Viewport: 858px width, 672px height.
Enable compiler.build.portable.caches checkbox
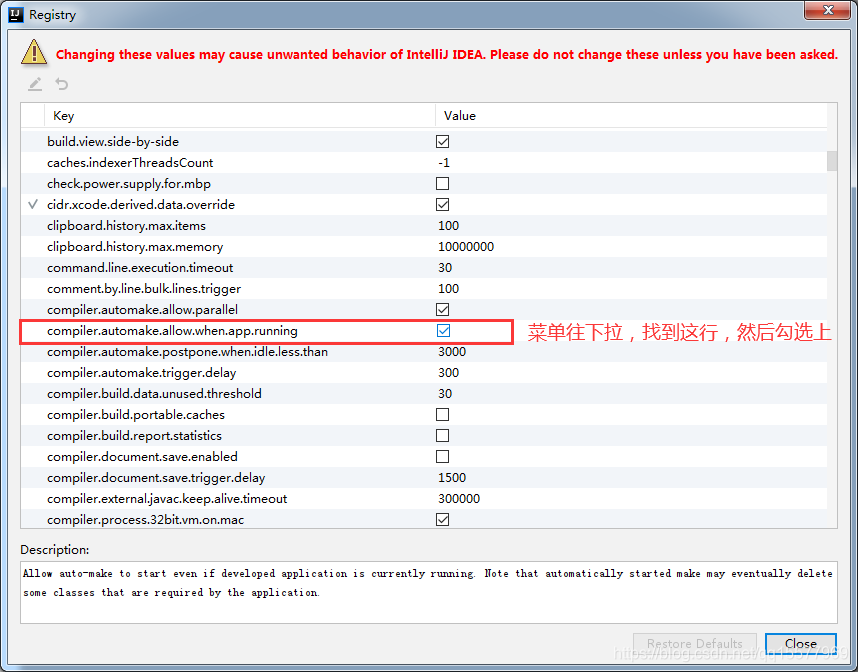[x=442, y=415]
